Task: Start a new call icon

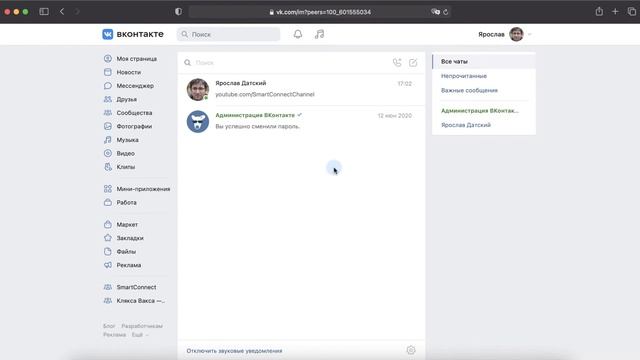Action: click(x=397, y=62)
